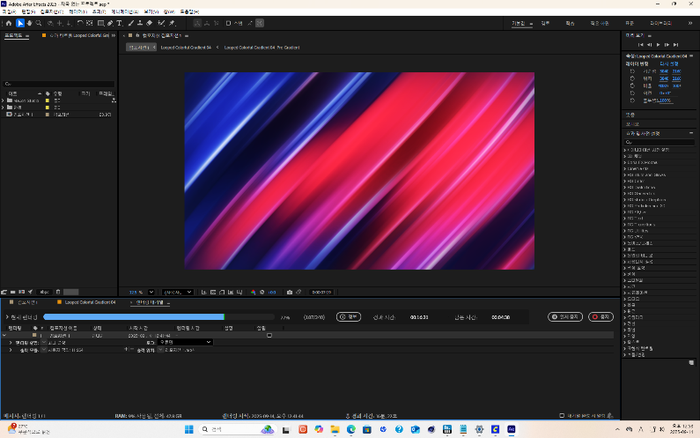The width and height of the screenshot is (700, 438).
Task: Expand the first folder in Project panel
Action: pos(5,100)
